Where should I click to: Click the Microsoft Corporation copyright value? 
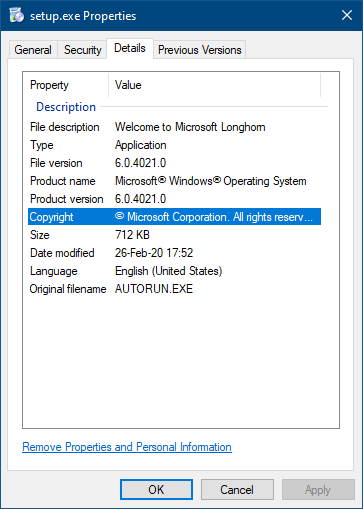click(214, 217)
